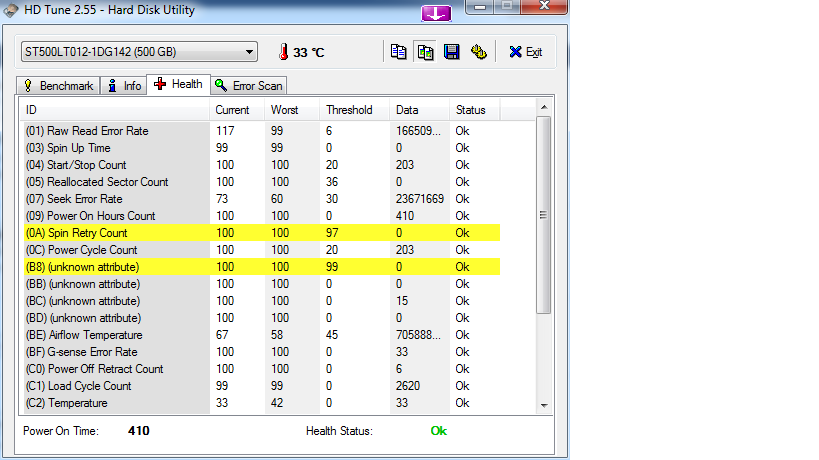Click the Airflow Temperature data 705888...
Screen dimensions: 819x460
[x=418, y=335]
